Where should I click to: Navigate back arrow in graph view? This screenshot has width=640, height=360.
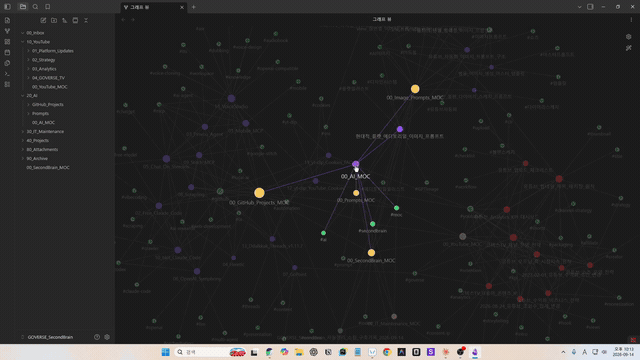coord(123,19)
